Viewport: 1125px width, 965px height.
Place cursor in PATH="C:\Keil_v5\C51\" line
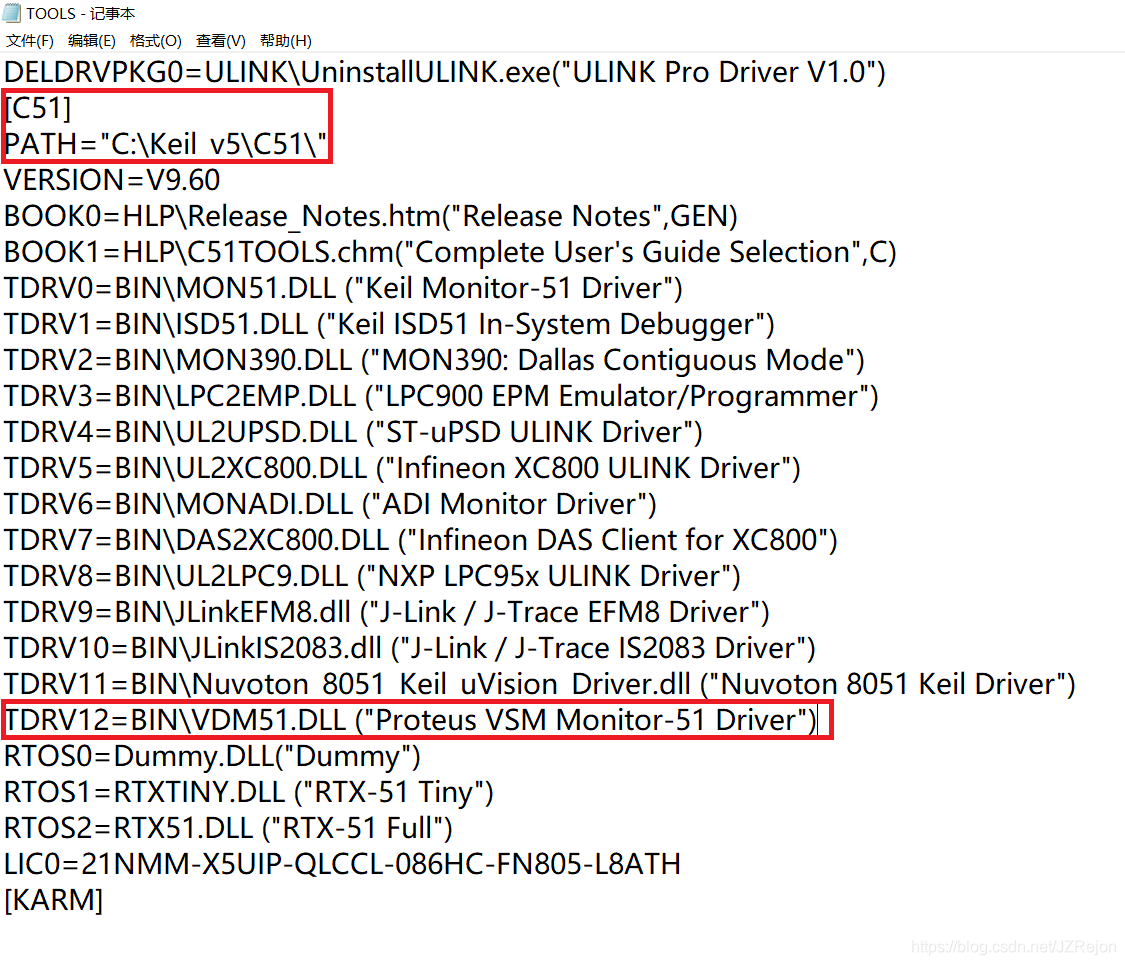click(x=166, y=144)
